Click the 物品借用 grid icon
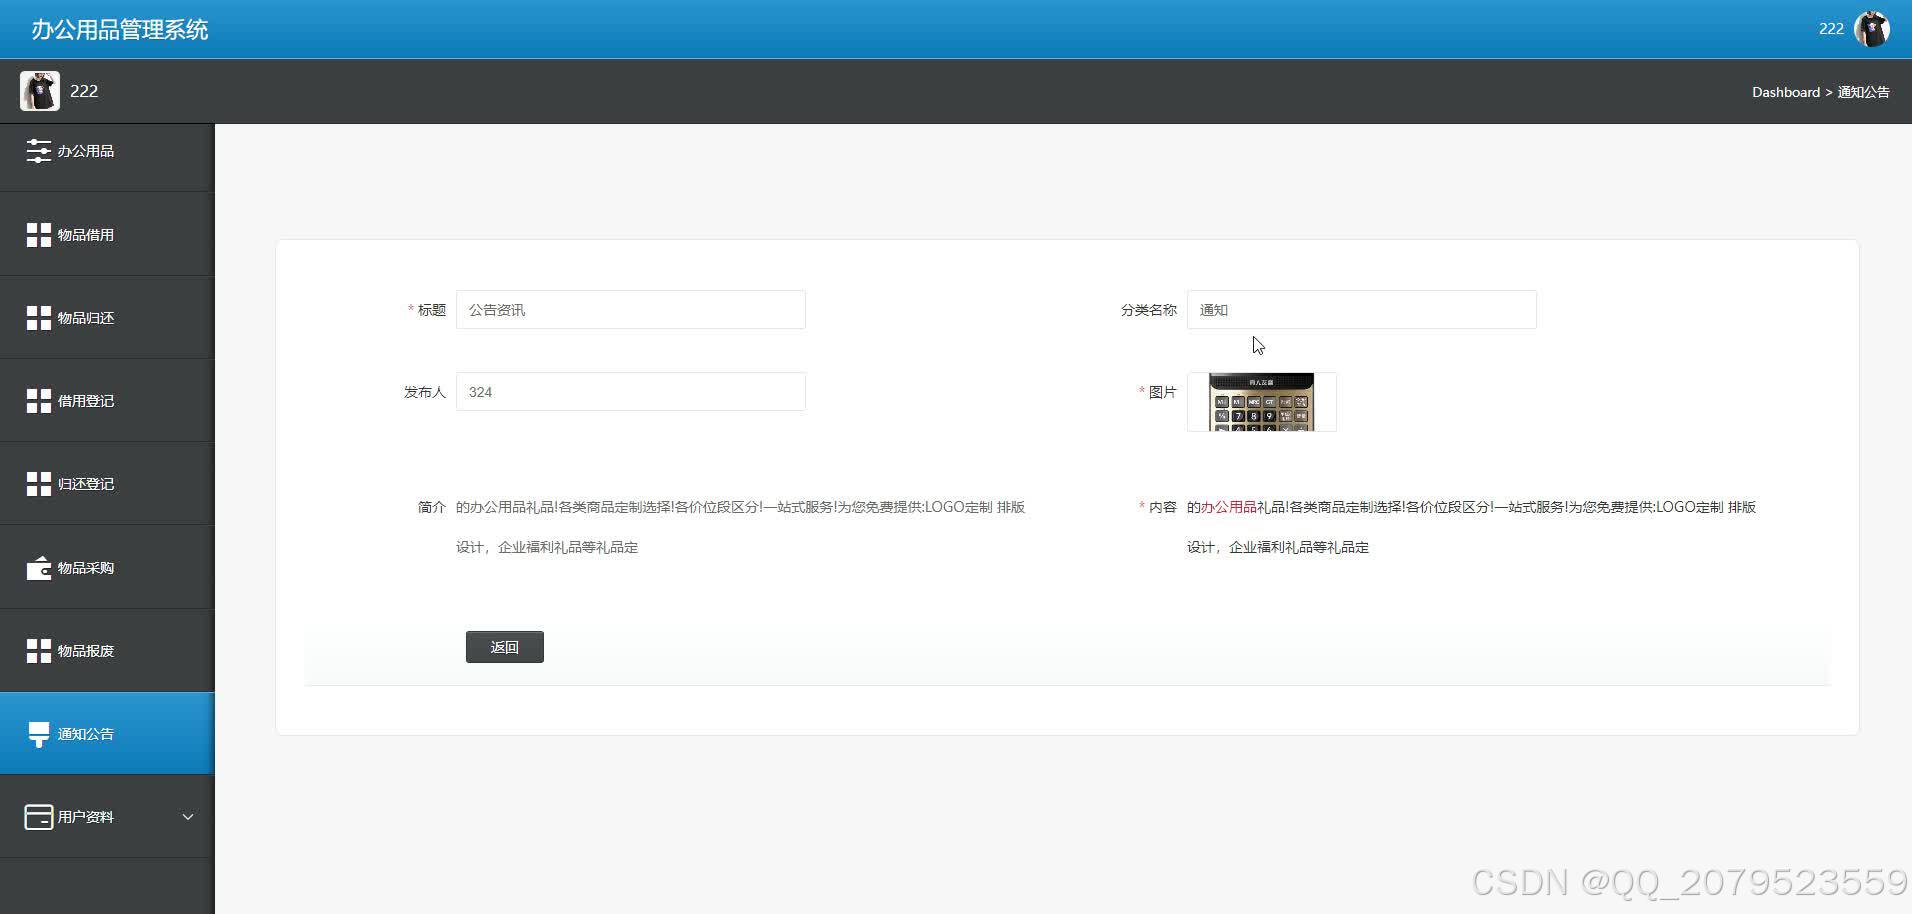The image size is (1912, 914). click(38, 235)
